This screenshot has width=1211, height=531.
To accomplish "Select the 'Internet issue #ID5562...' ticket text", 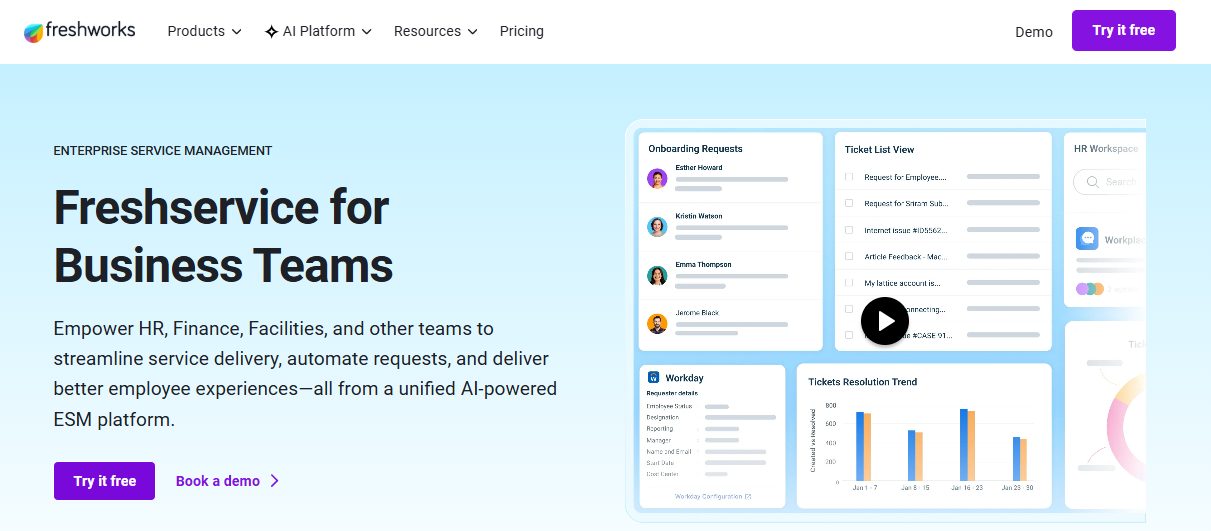I will pos(905,230).
